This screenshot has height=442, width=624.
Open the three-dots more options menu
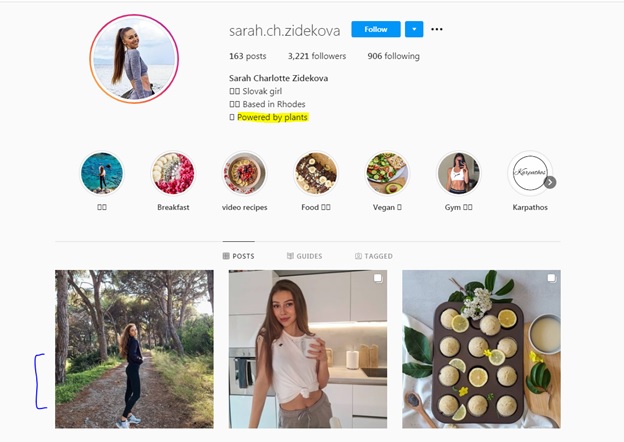tap(437, 29)
